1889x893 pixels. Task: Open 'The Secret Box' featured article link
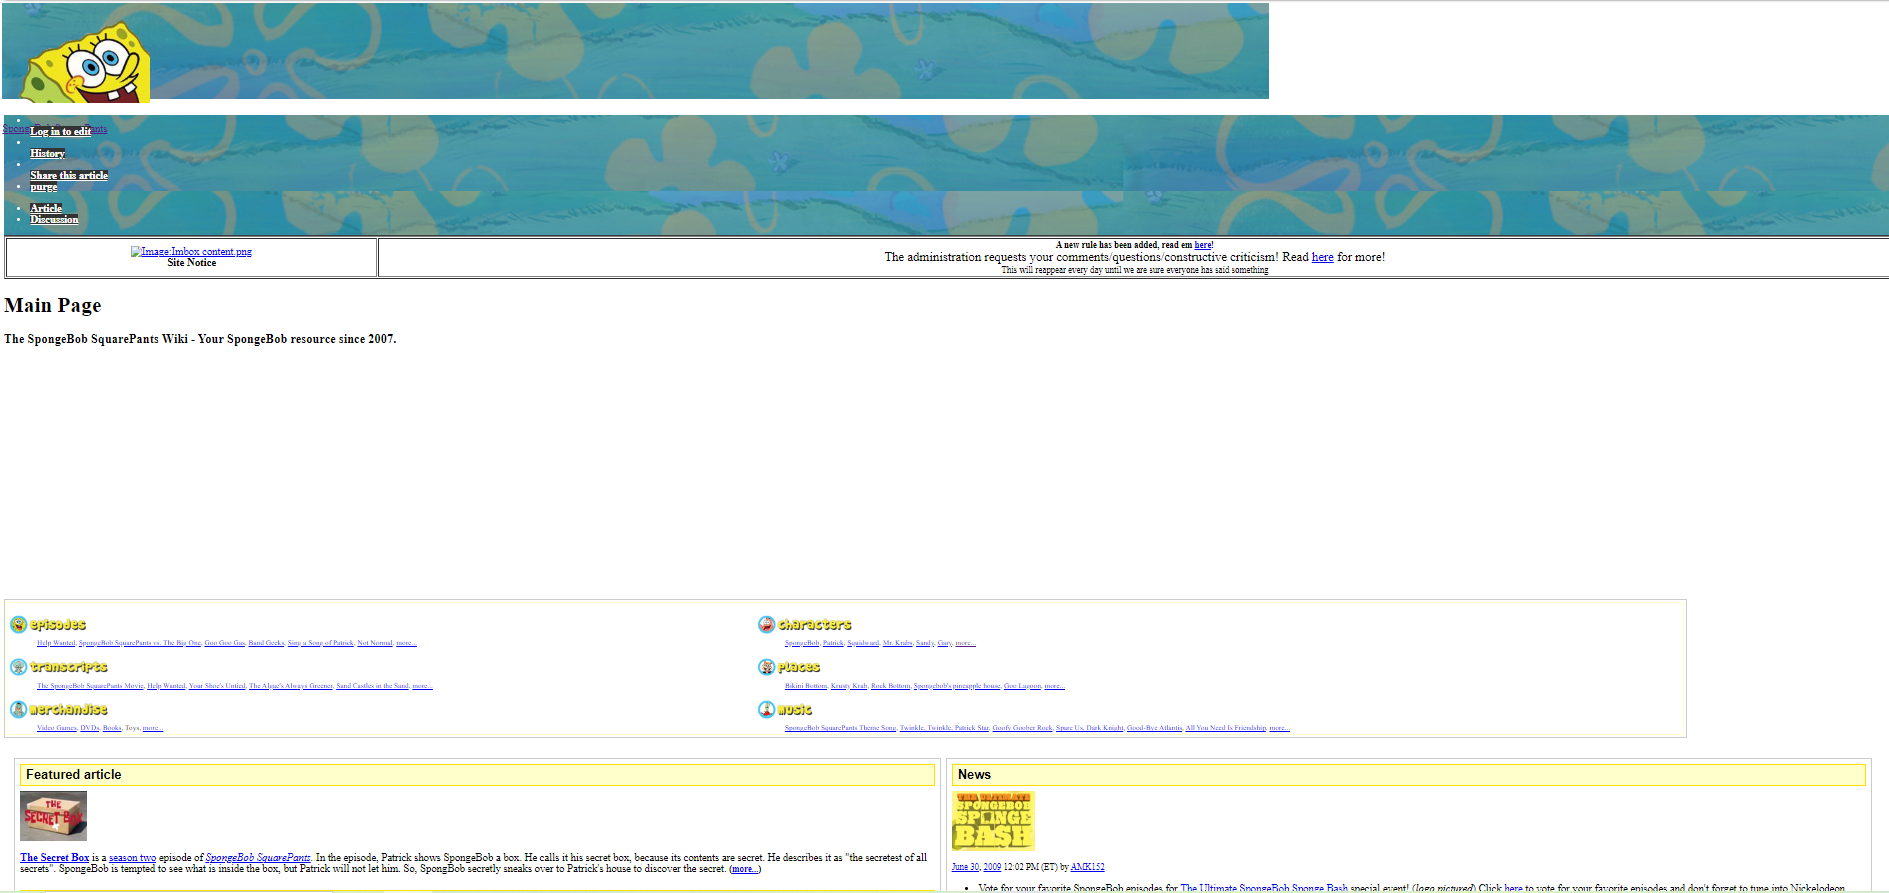click(54, 857)
